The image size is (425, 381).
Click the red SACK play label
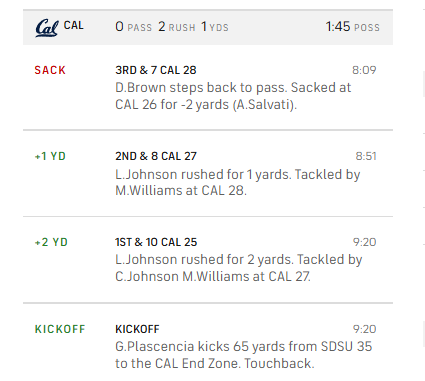point(50,70)
